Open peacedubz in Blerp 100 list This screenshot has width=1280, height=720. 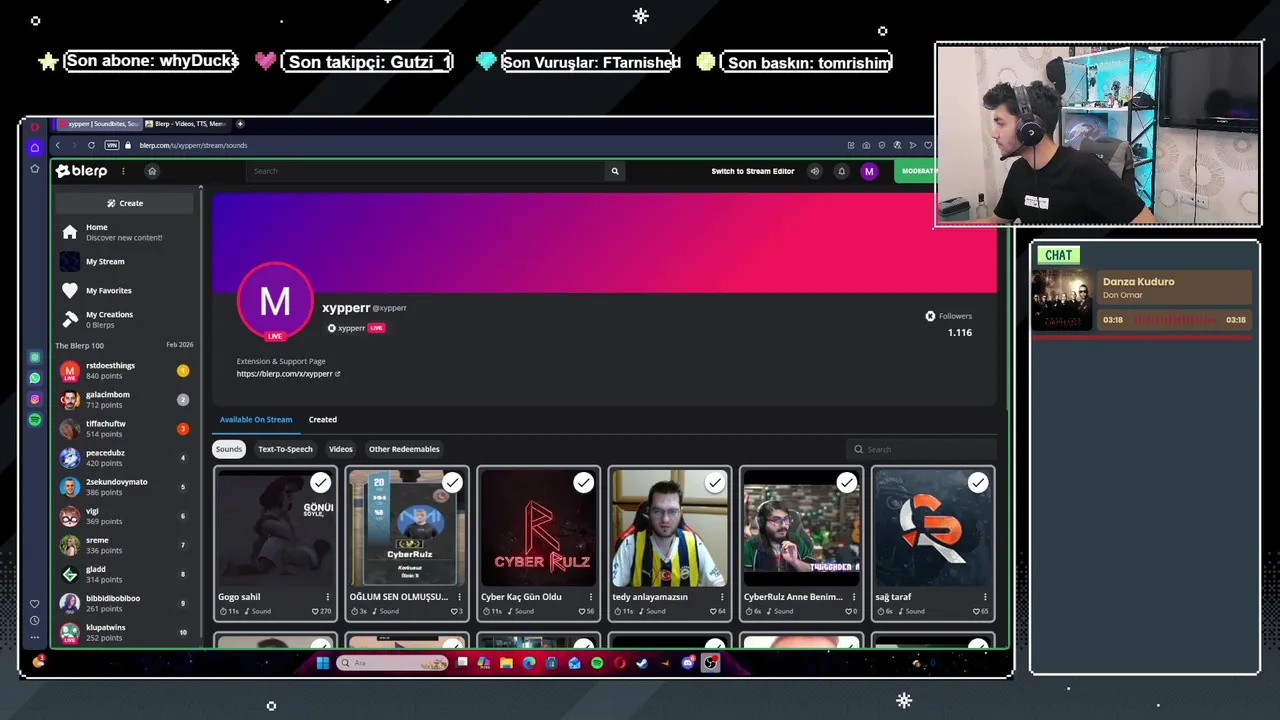click(125, 458)
